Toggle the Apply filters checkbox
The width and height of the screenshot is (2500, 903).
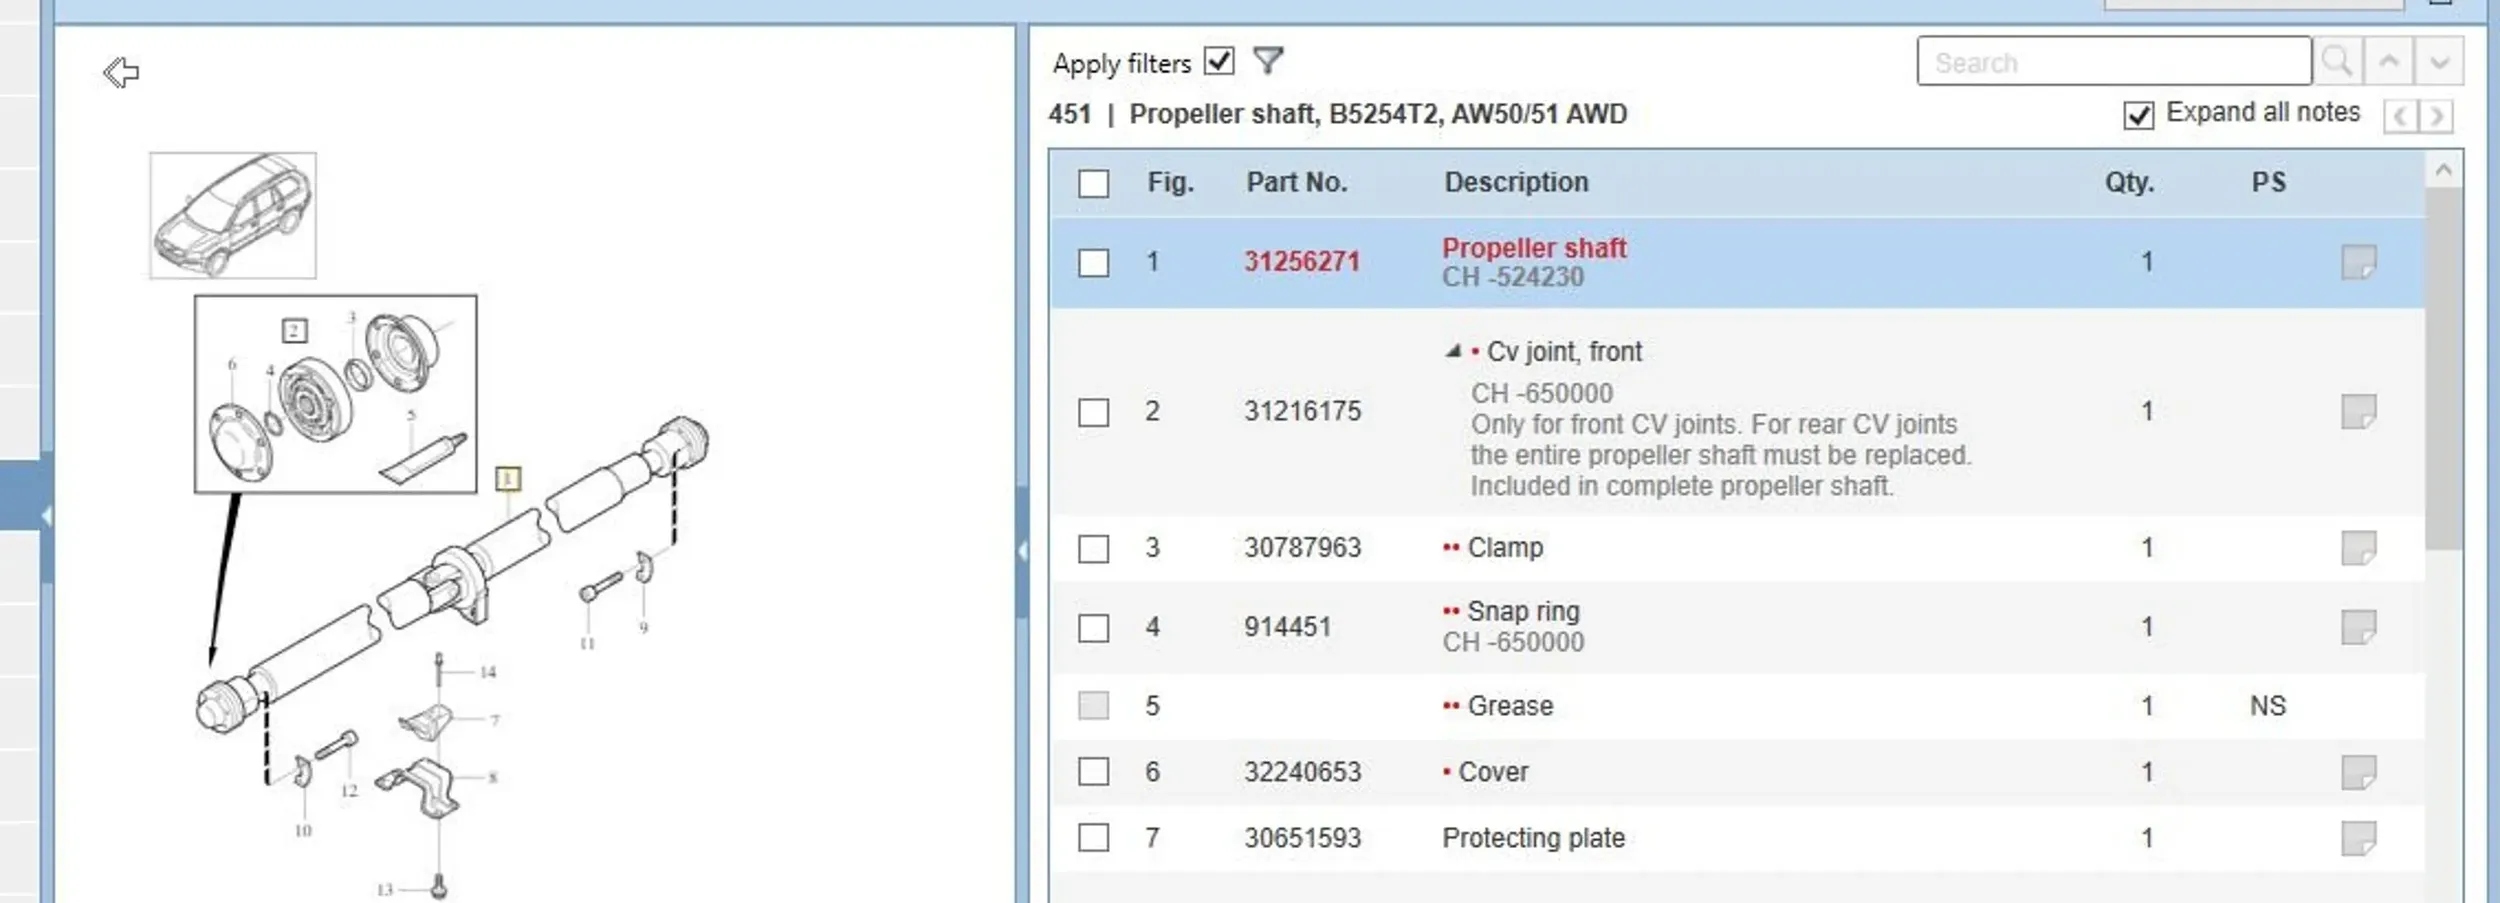click(x=1219, y=61)
